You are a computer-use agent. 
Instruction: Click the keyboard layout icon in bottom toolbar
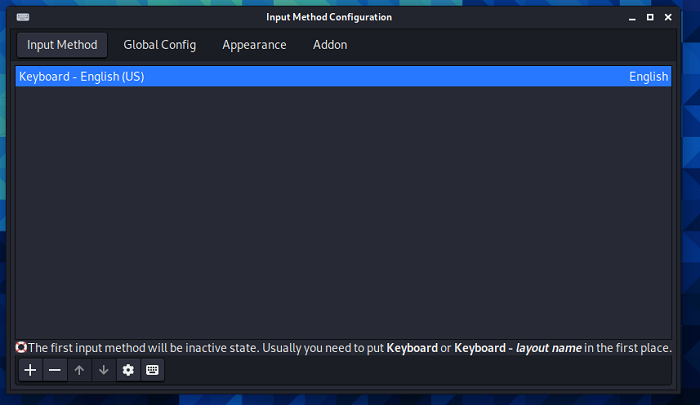[152, 370]
